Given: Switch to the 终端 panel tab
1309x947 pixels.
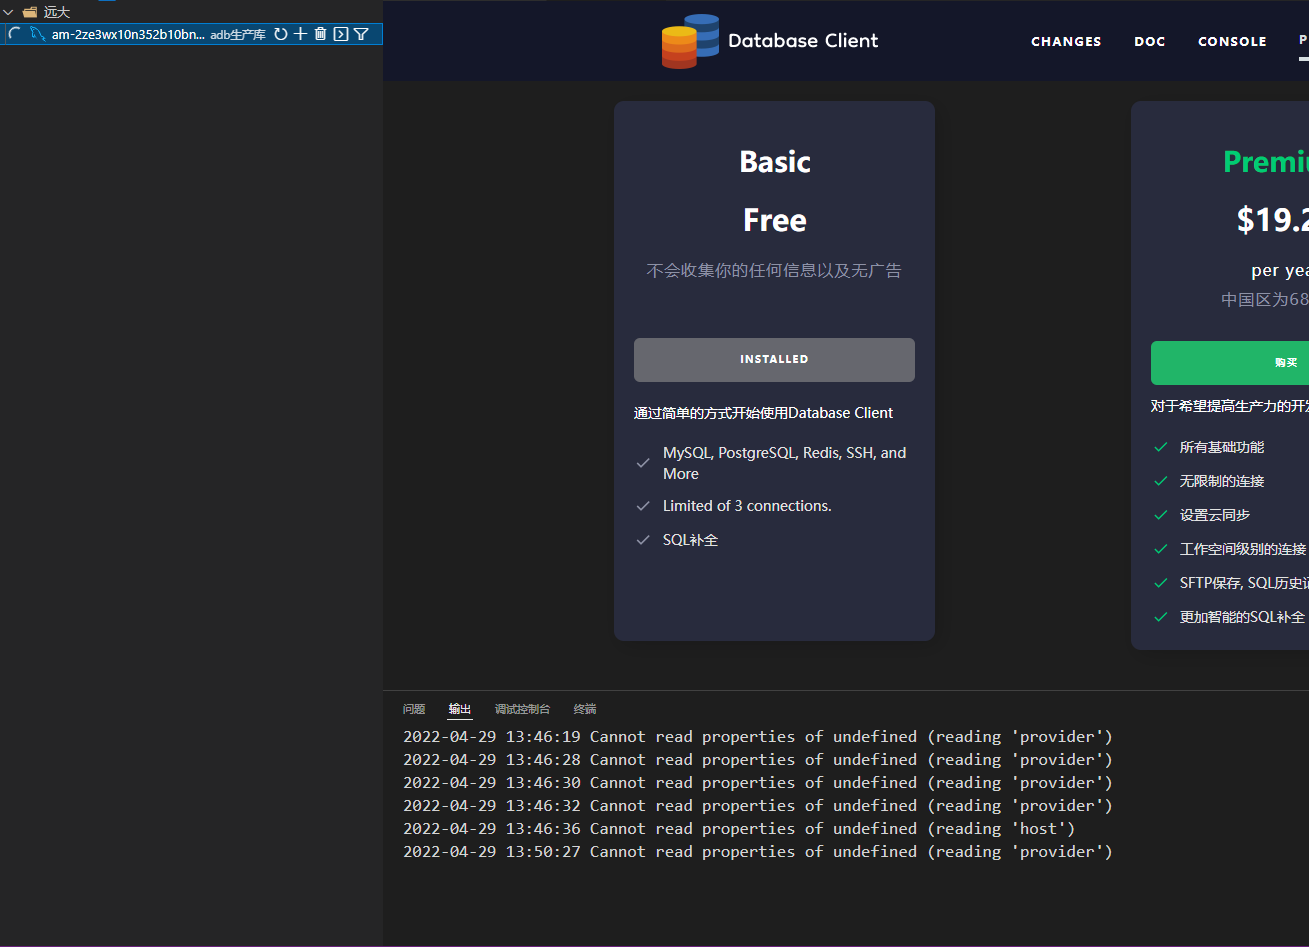Looking at the screenshot, I should (x=584, y=708).
